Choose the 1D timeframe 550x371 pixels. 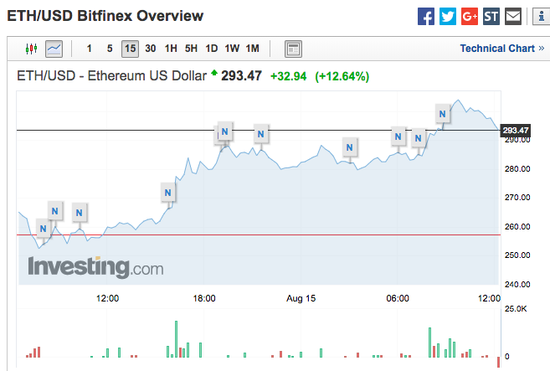coord(212,48)
